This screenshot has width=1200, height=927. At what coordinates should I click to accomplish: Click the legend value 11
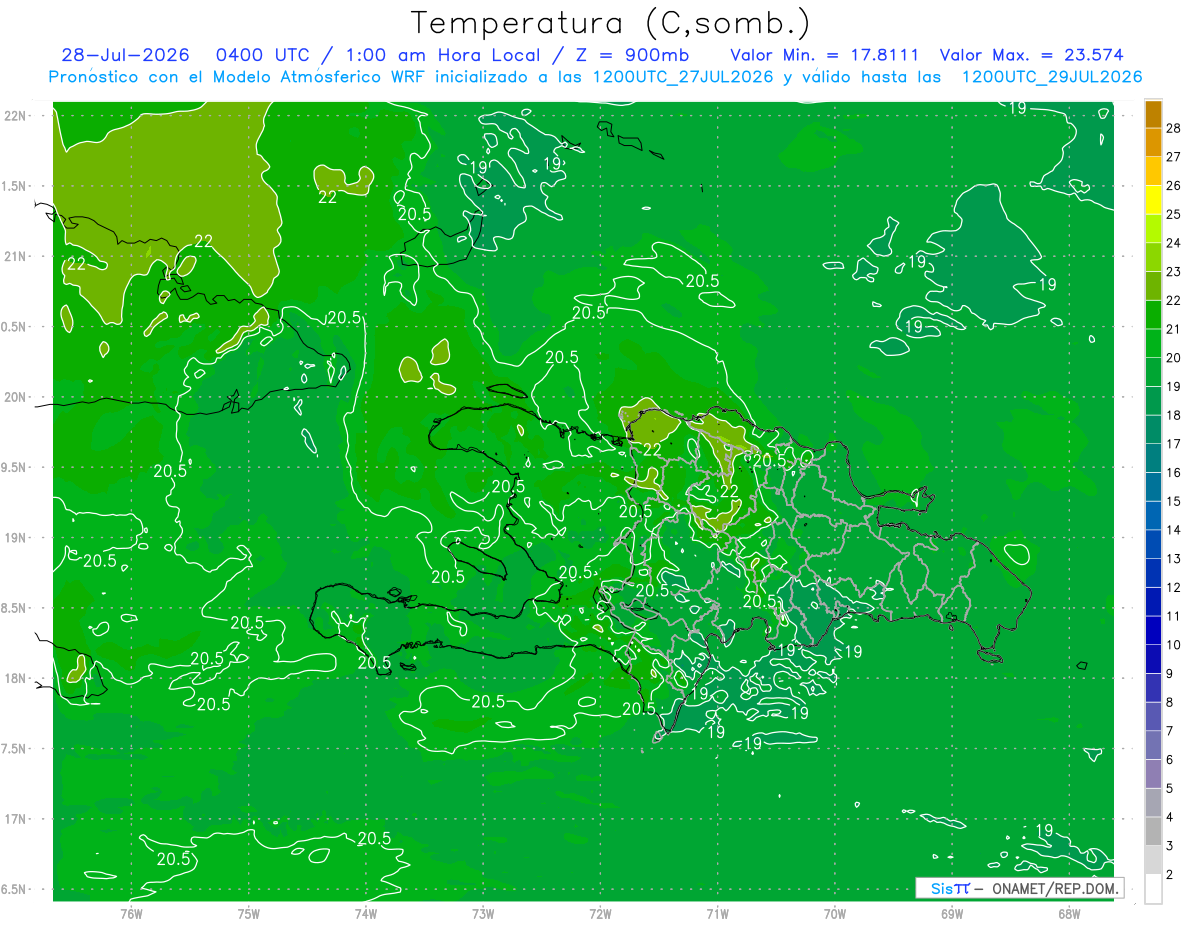pos(1174,616)
